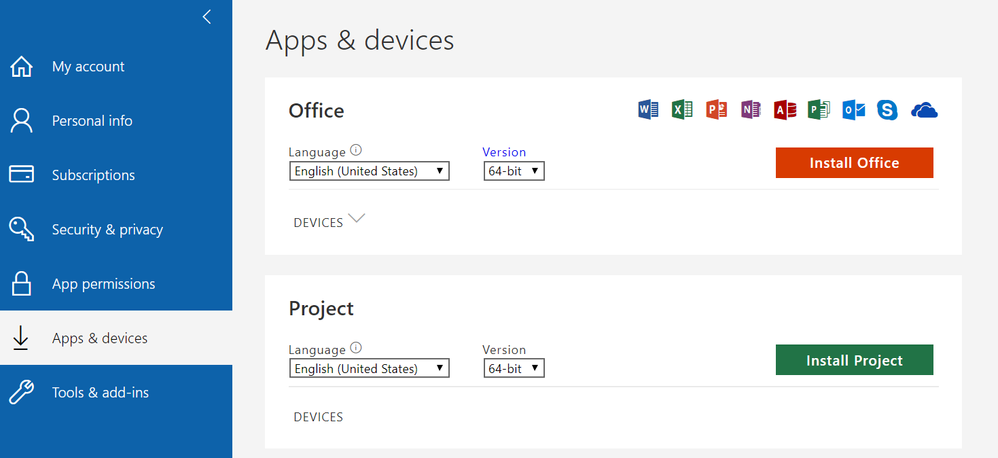Viewport: 998px width, 458px height.
Task: Click the Excel icon in Office card
Action: pyautogui.click(x=682, y=109)
